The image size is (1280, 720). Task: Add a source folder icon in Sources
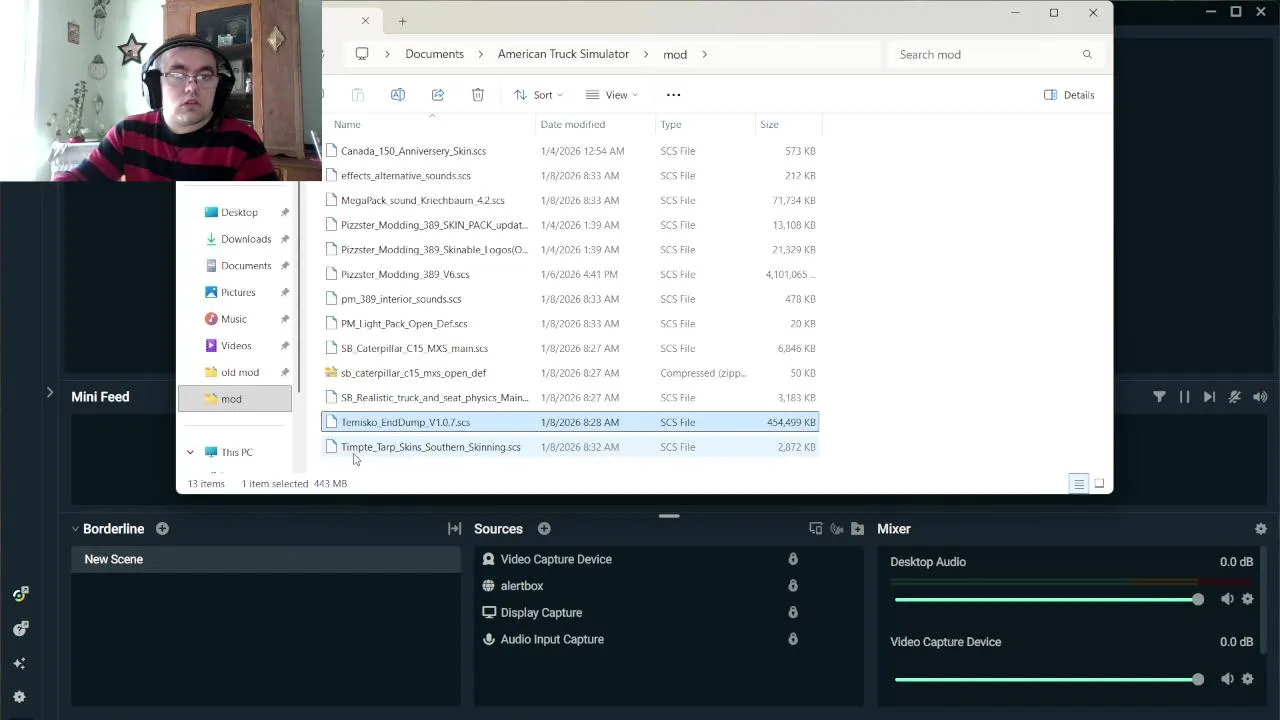click(x=857, y=529)
